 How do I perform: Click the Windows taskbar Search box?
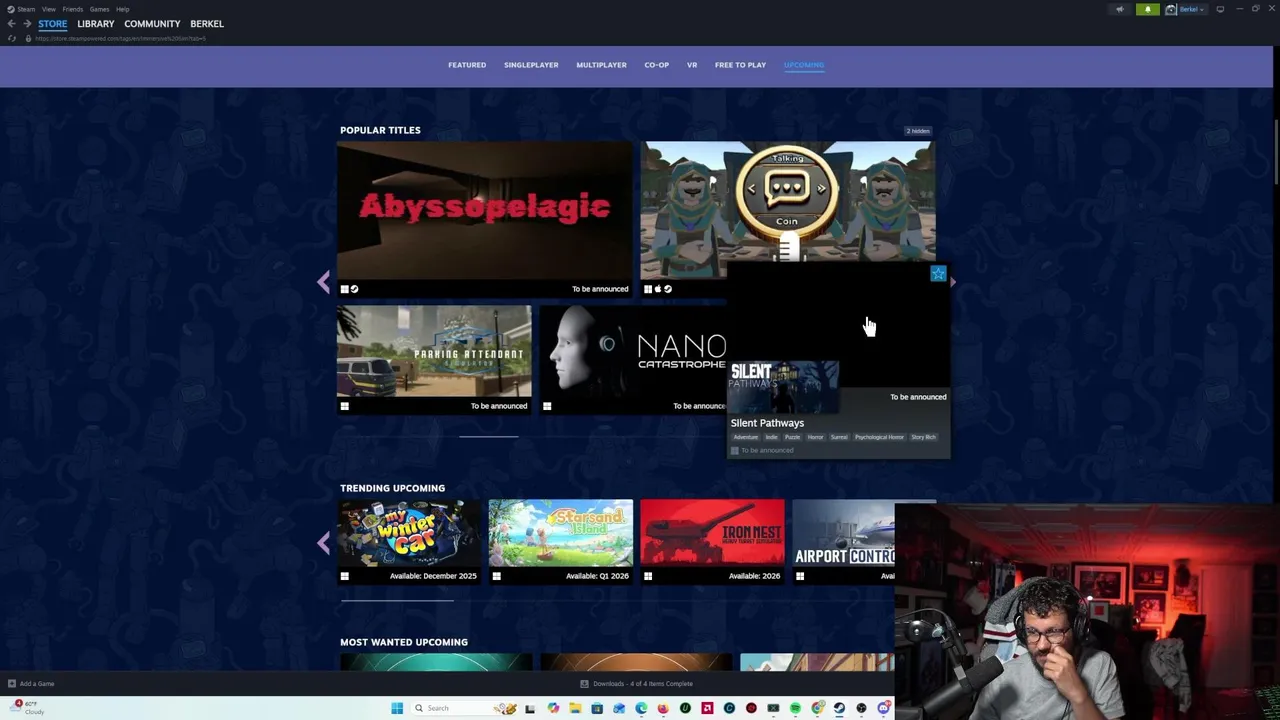click(465, 708)
